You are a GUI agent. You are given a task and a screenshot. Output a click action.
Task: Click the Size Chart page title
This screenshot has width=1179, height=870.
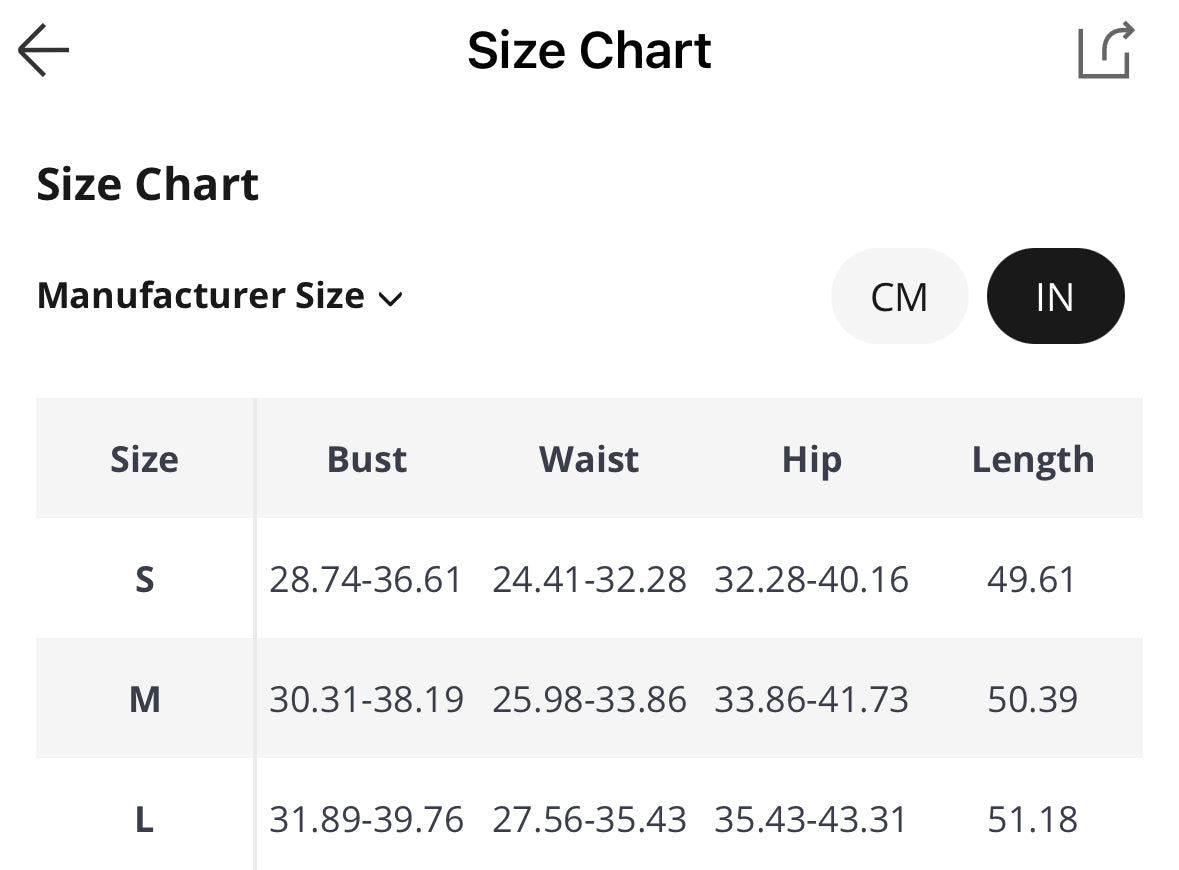(x=589, y=51)
